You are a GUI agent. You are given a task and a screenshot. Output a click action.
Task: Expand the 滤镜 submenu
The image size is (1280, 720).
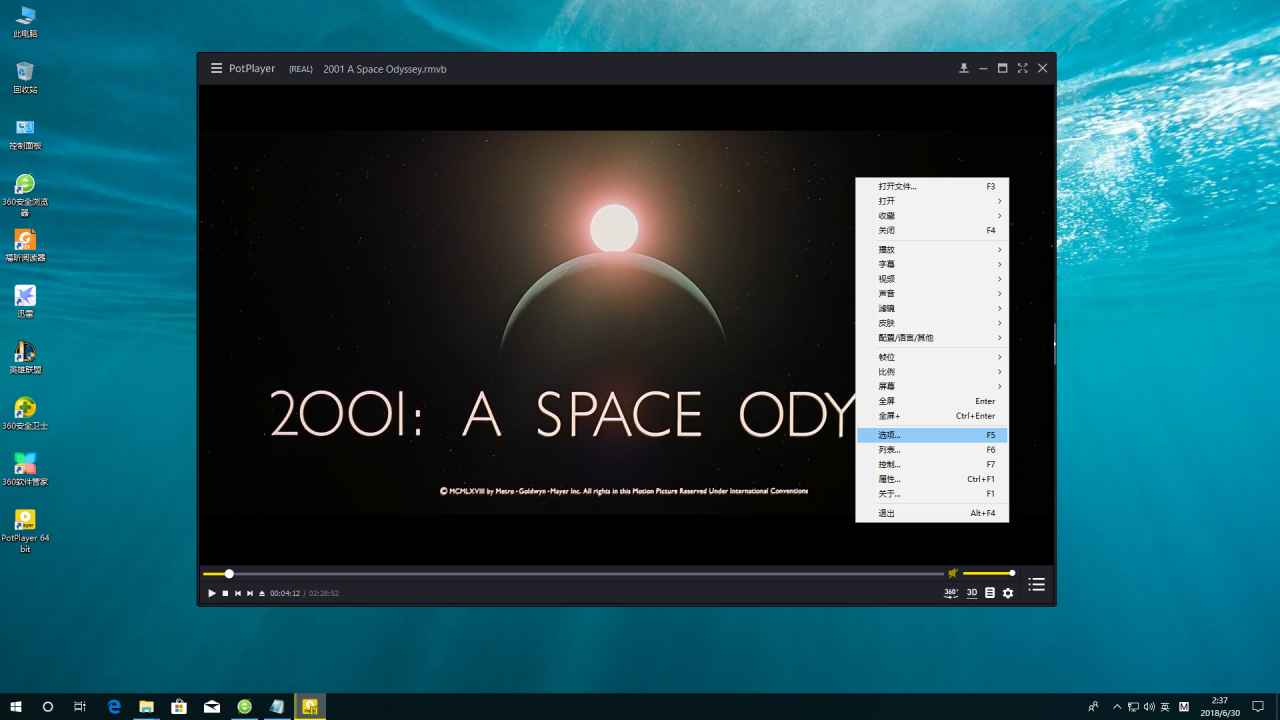[932, 308]
